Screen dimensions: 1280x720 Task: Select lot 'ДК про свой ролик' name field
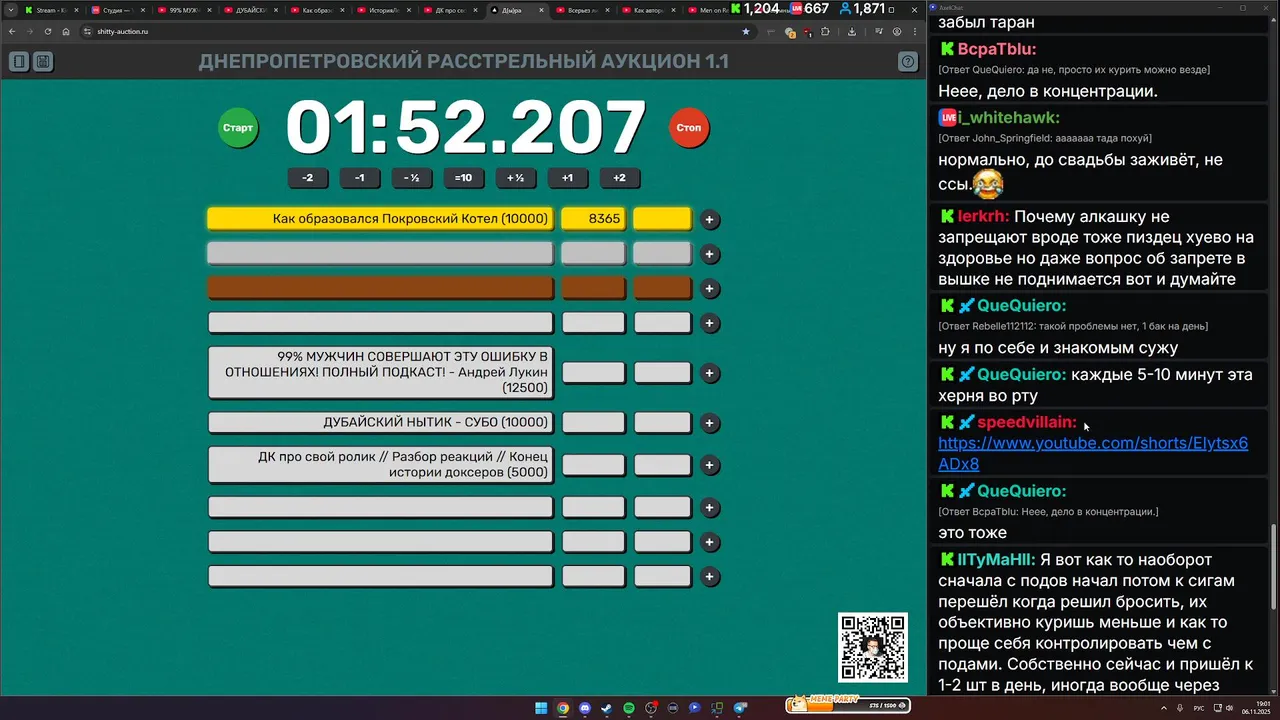pyautogui.click(x=380, y=465)
